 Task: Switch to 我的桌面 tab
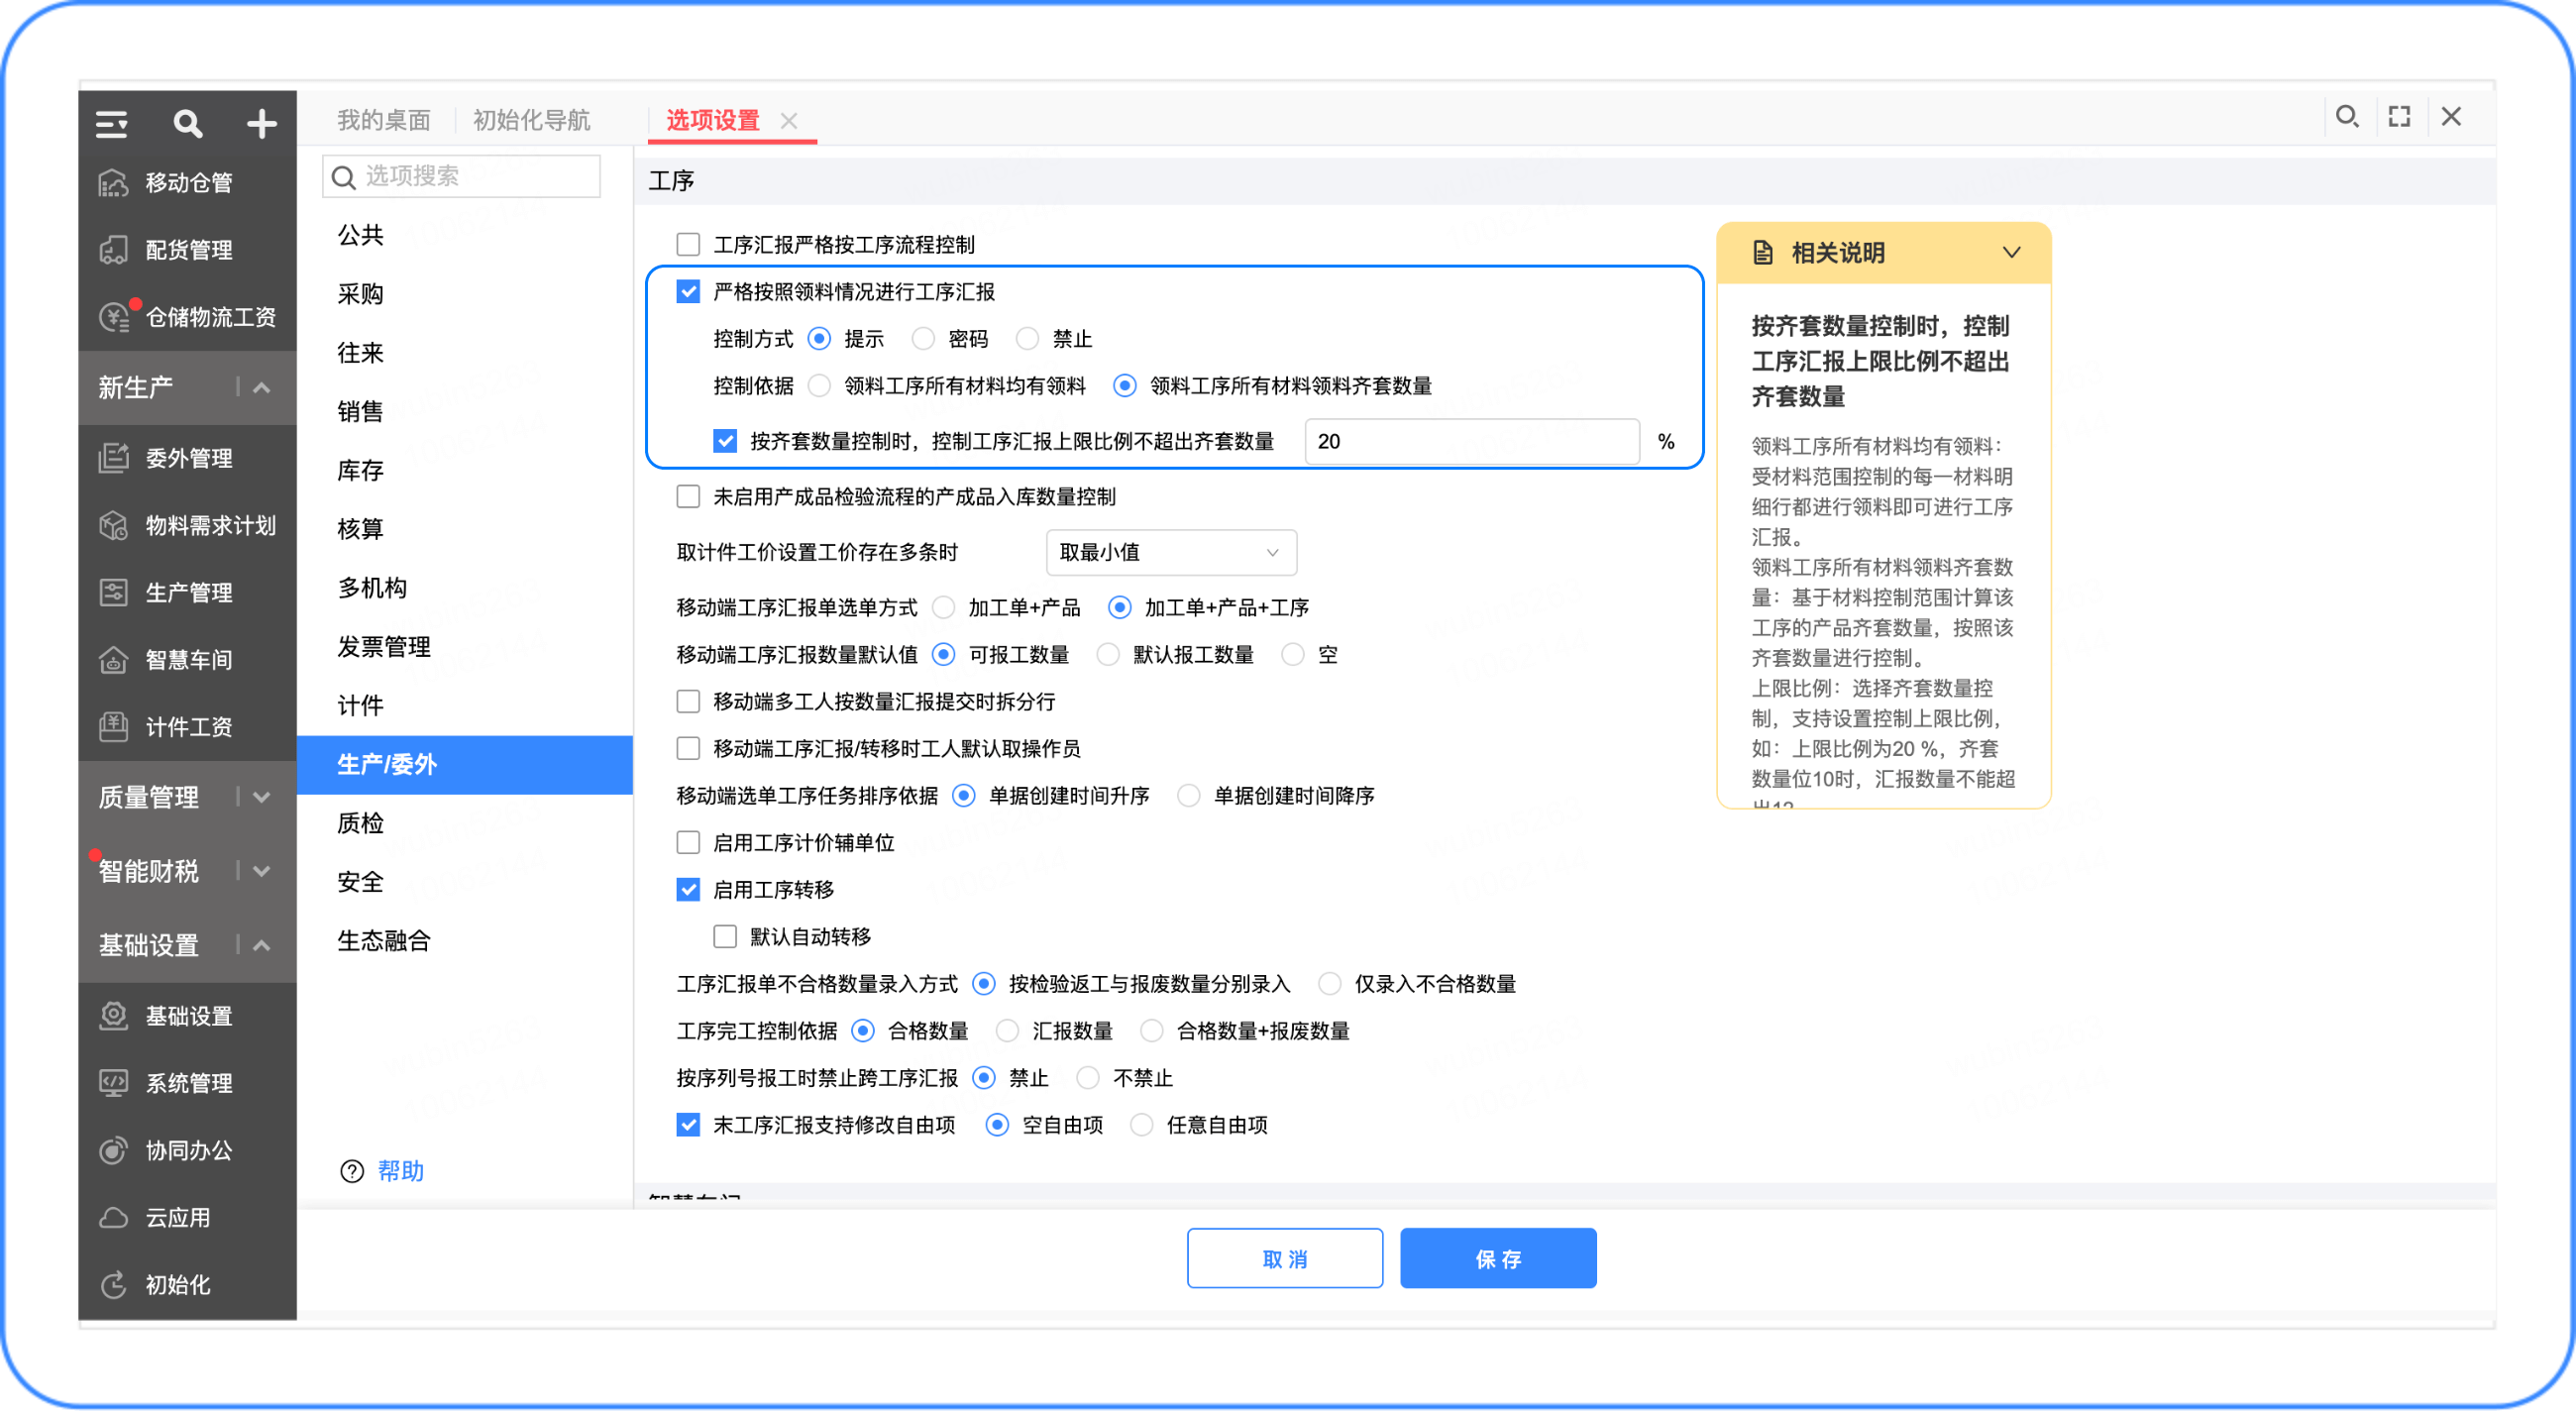pos(384,121)
